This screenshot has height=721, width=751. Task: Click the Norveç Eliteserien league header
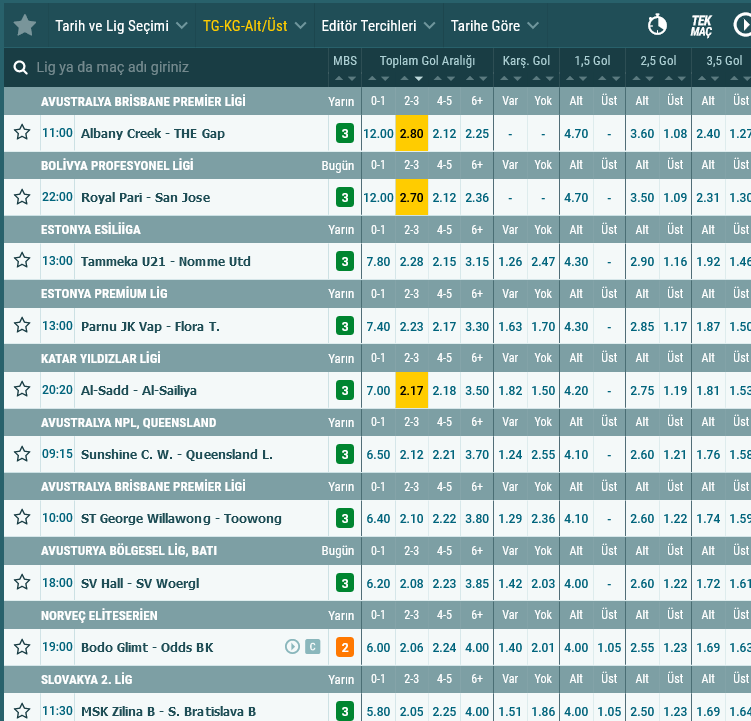click(99, 615)
